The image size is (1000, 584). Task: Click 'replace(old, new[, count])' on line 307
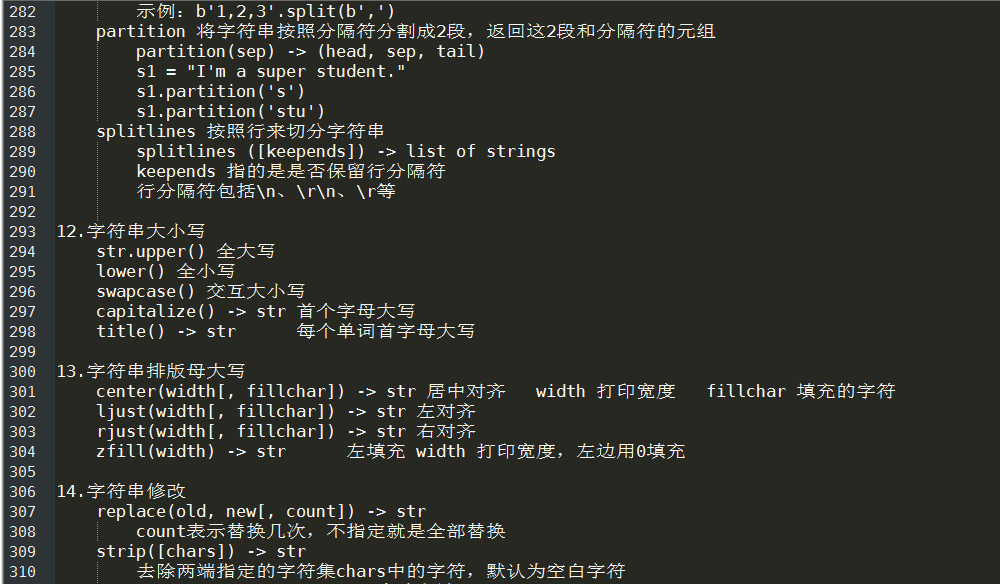(x=225, y=511)
